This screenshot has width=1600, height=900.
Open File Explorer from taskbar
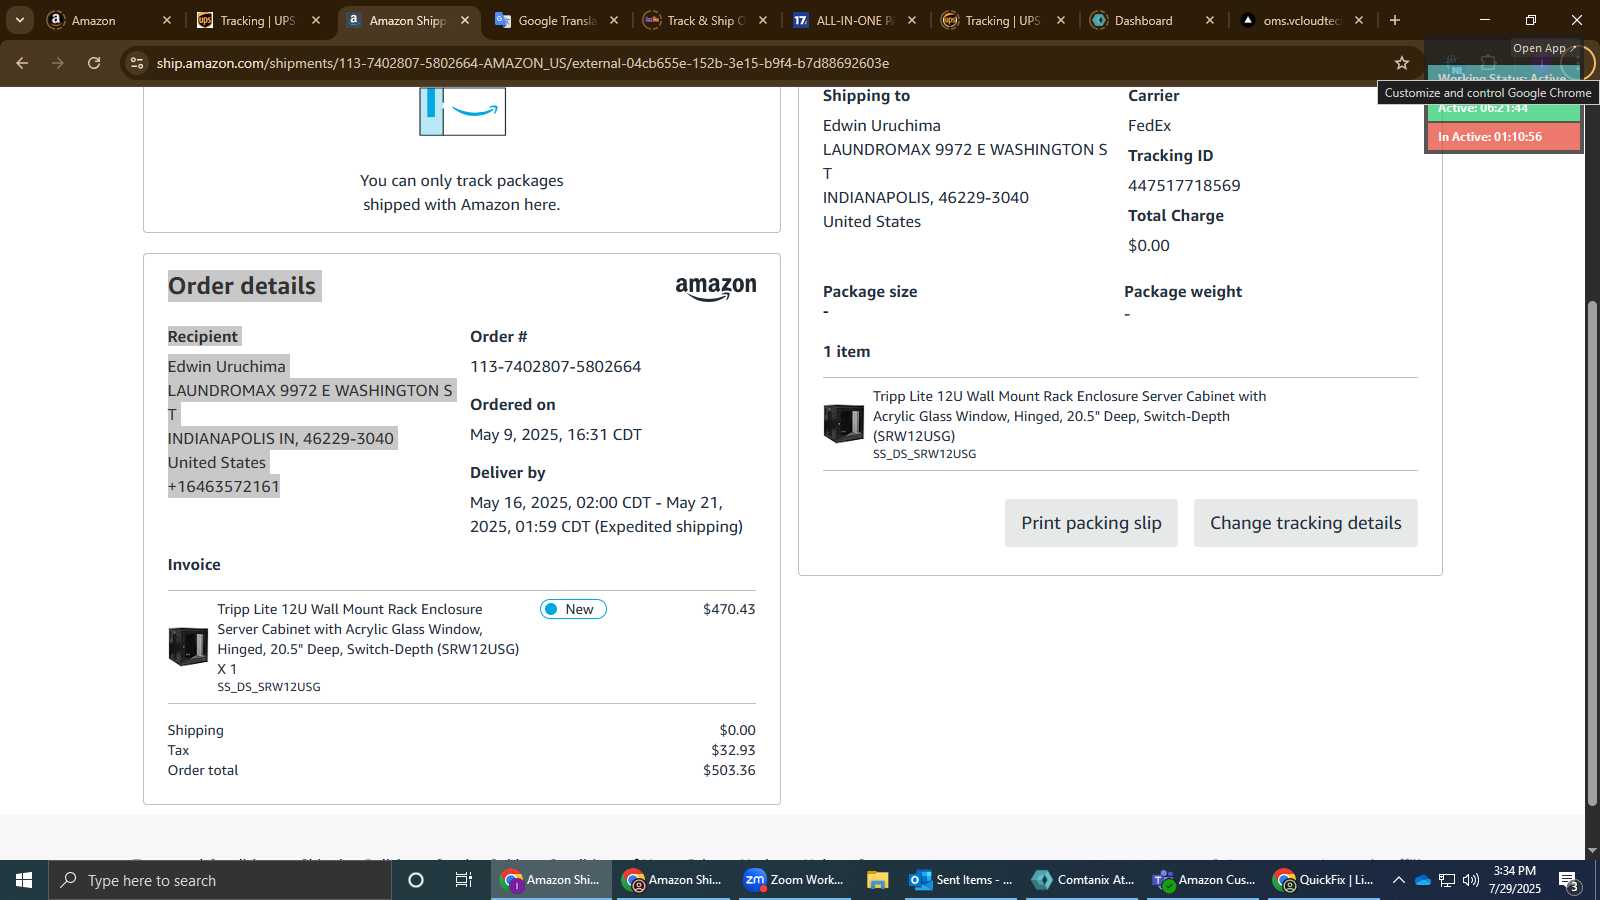(877, 880)
